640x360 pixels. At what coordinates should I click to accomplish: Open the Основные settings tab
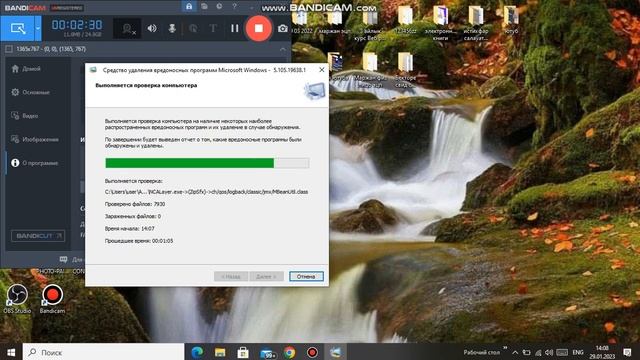point(31,92)
